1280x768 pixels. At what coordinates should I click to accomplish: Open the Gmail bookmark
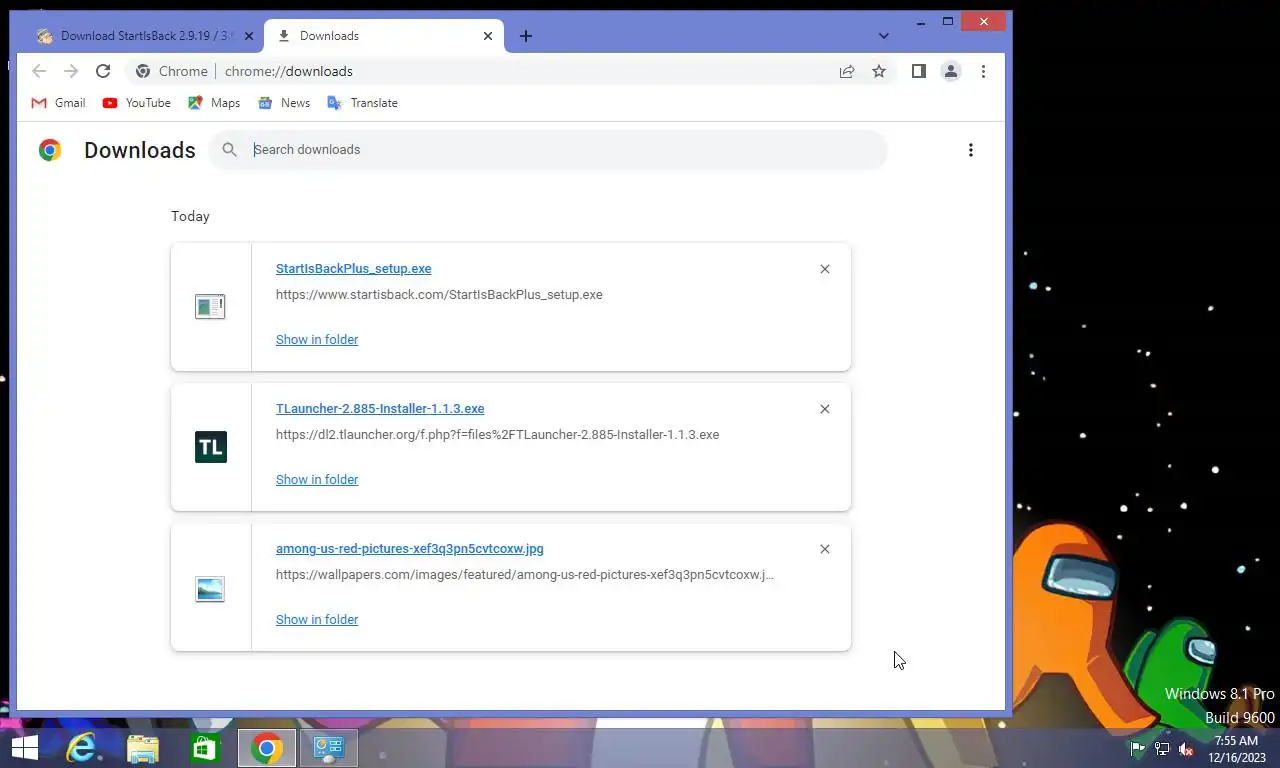coord(58,103)
